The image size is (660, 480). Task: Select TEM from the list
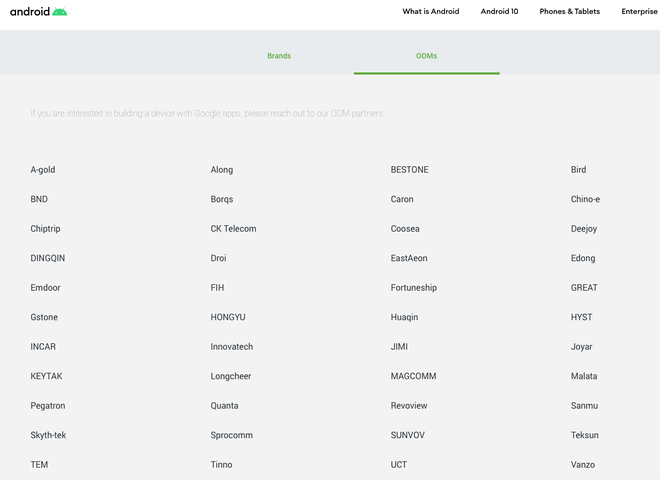39,464
